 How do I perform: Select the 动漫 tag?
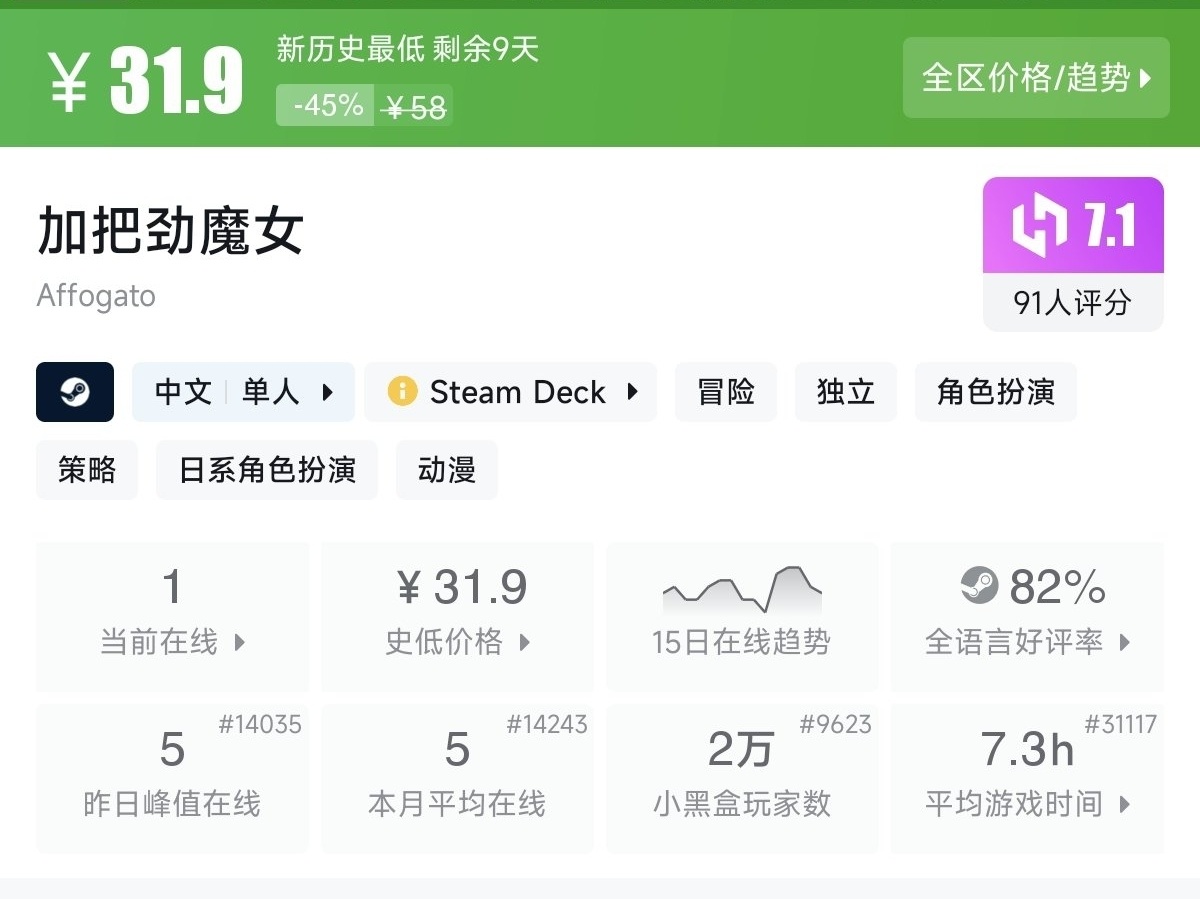pos(447,470)
